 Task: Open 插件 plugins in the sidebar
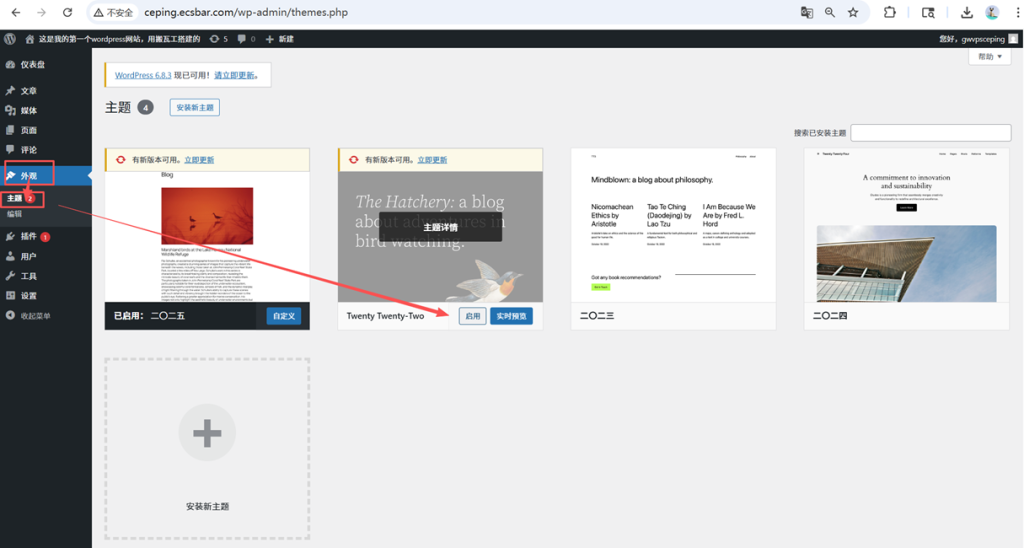coord(28,237)
